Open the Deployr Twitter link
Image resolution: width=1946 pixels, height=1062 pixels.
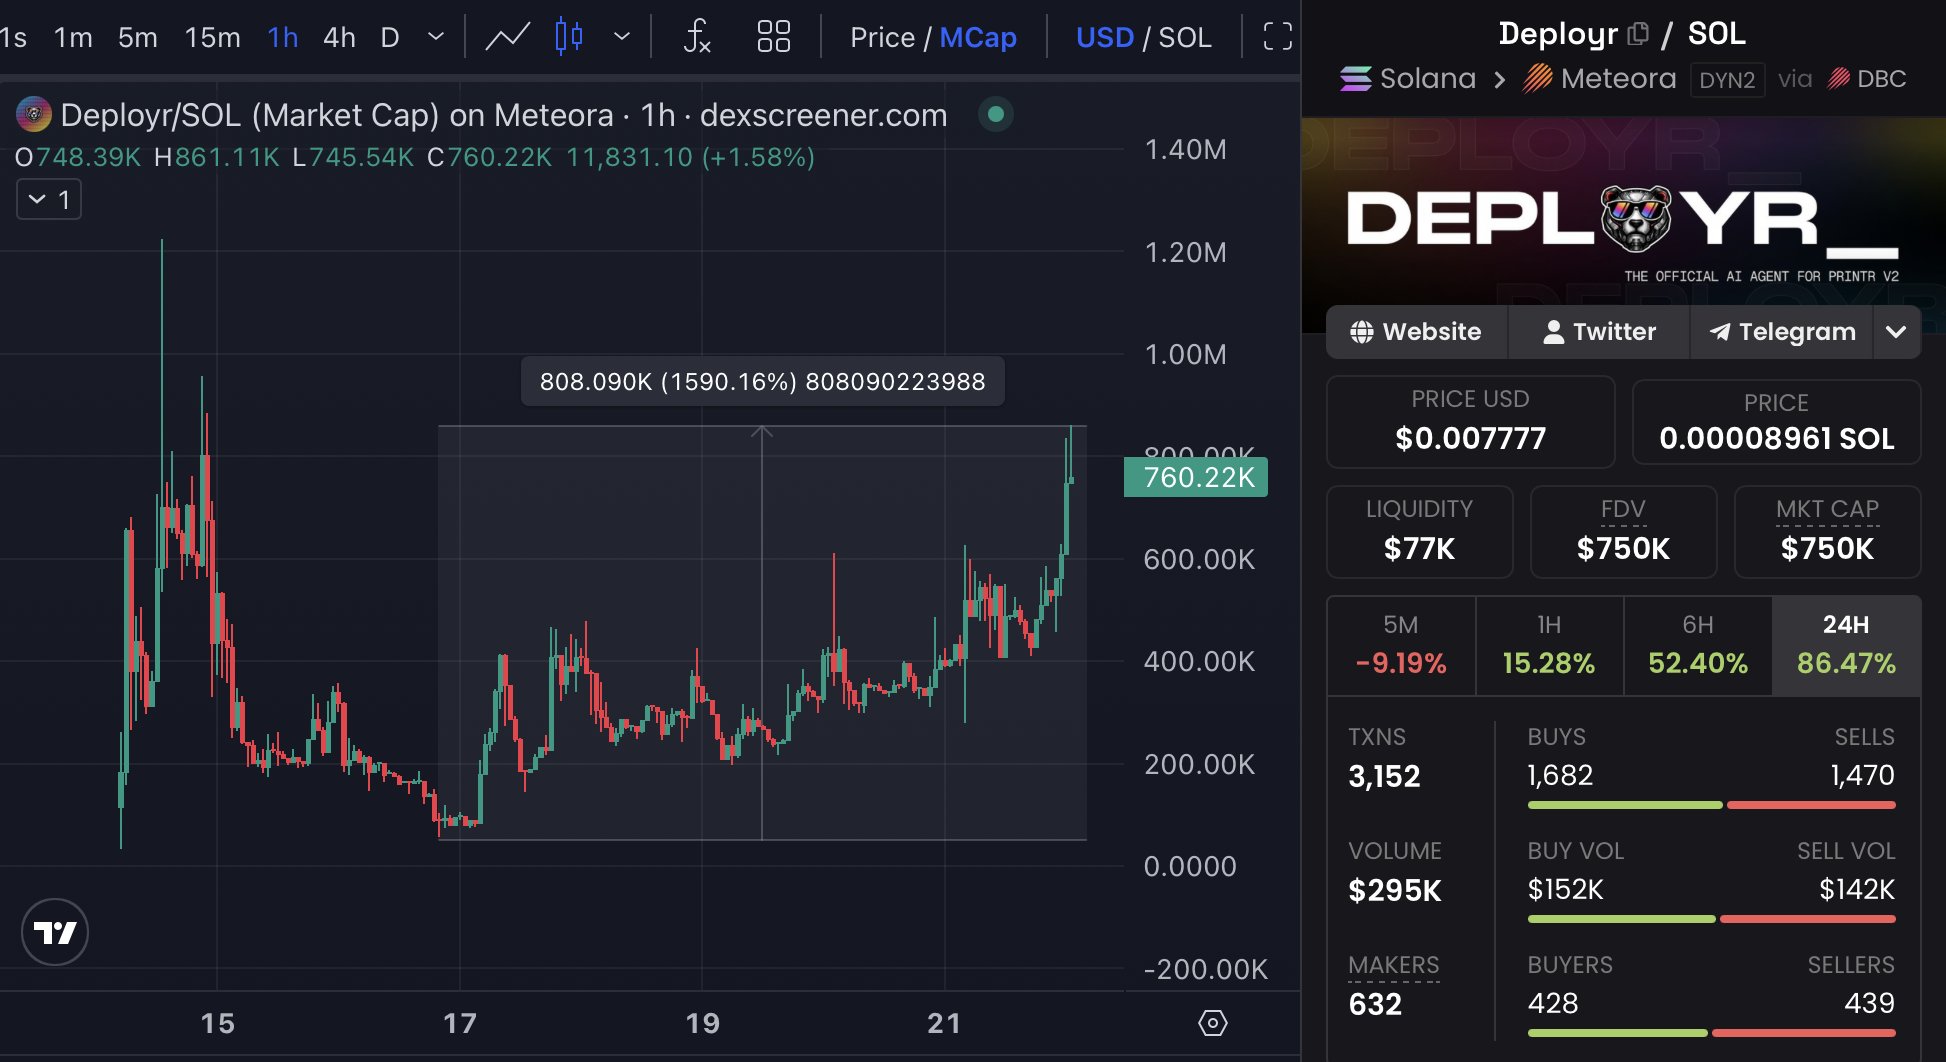1599,332
